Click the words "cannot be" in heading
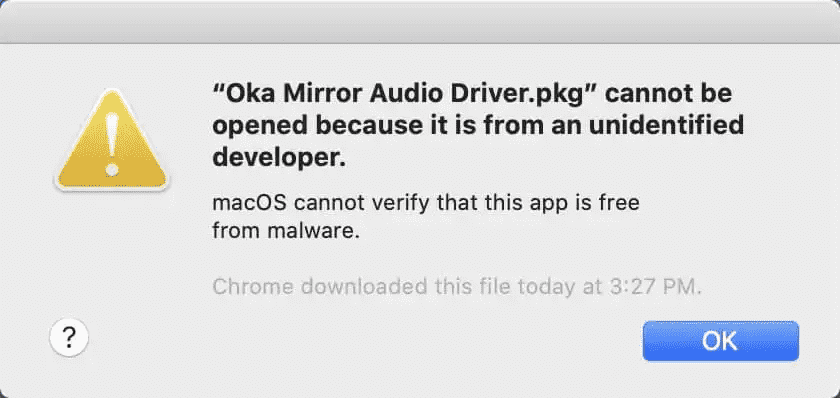The height and width of the screenshot is (398, 840). pos(669,94)
